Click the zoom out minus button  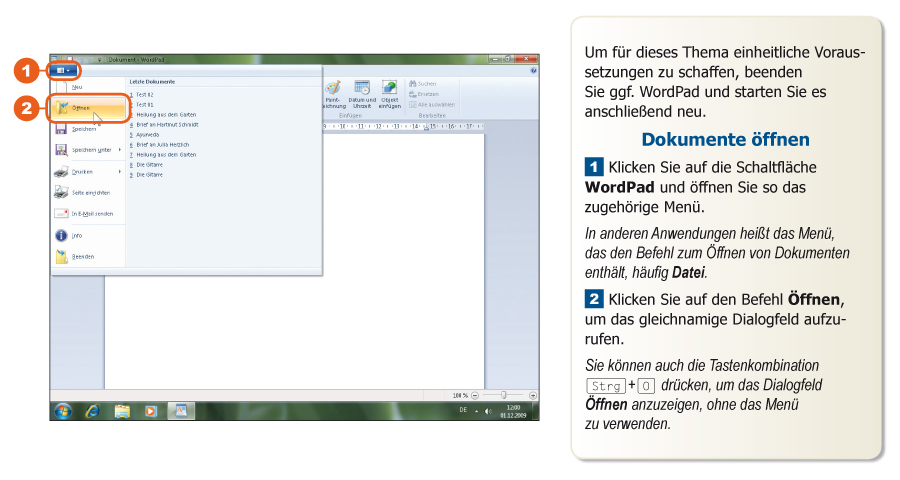coord(475,395)
